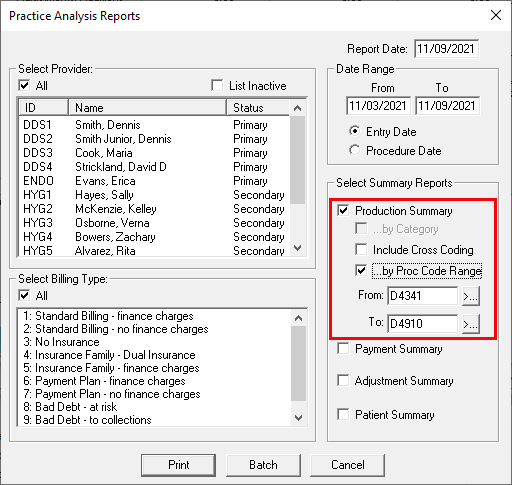Select provider HYG5 Alvarez, Rita
Image resolution: width=512 pixels, height=485 pixels.
point(154,251)
